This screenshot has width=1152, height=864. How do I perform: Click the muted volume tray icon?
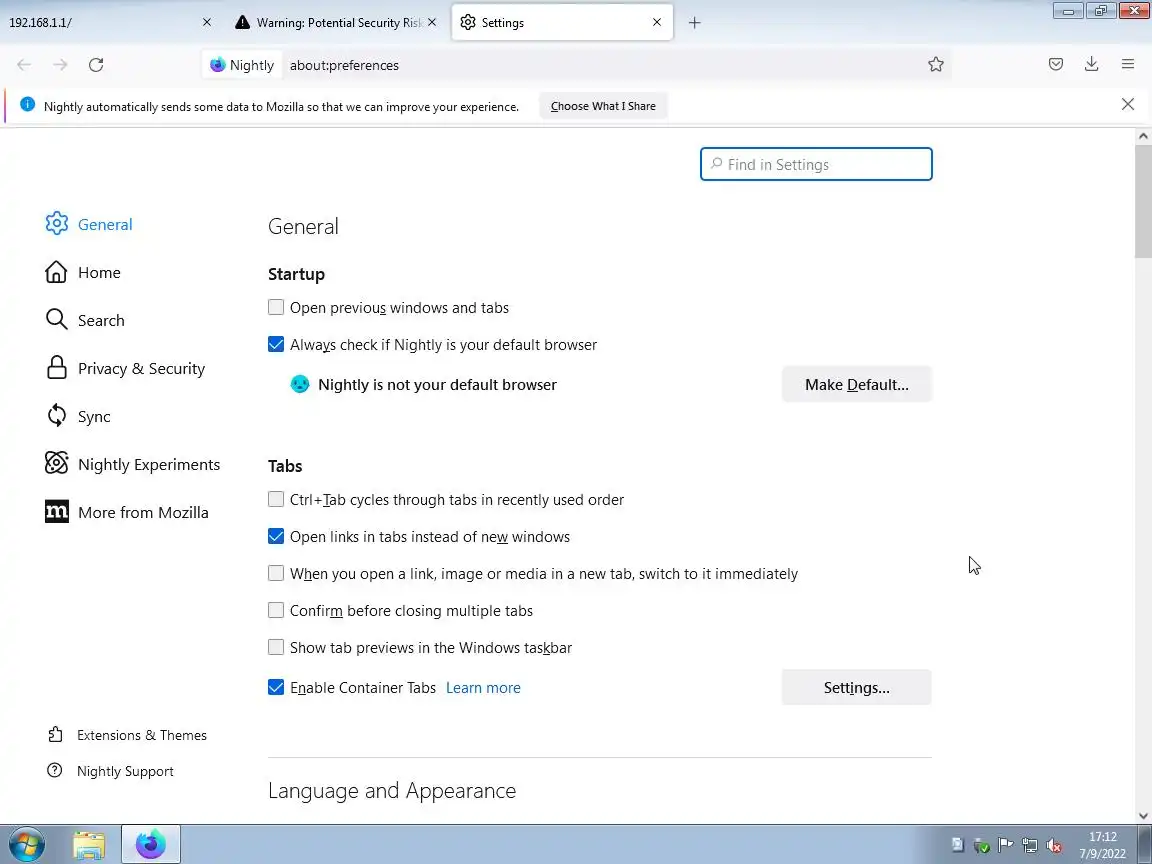[x=1054, y=846]
